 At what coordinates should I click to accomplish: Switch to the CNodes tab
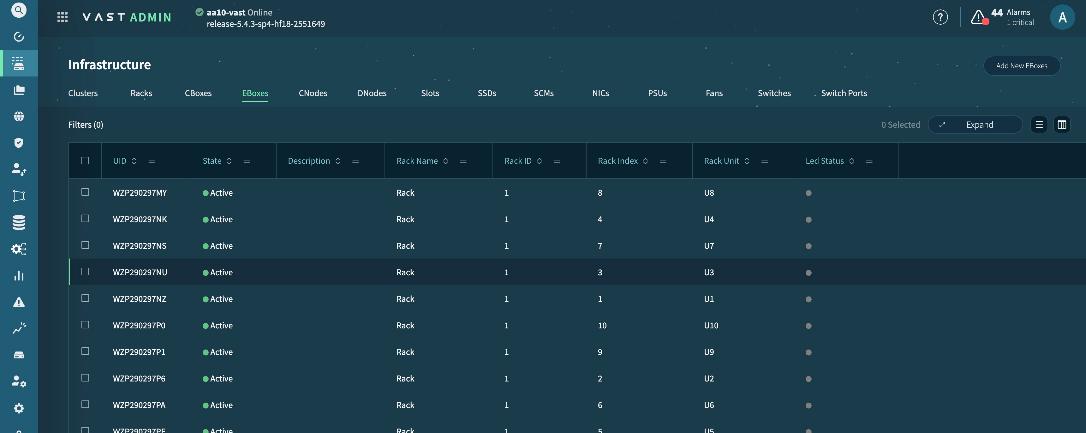click(x=313, y=93)
